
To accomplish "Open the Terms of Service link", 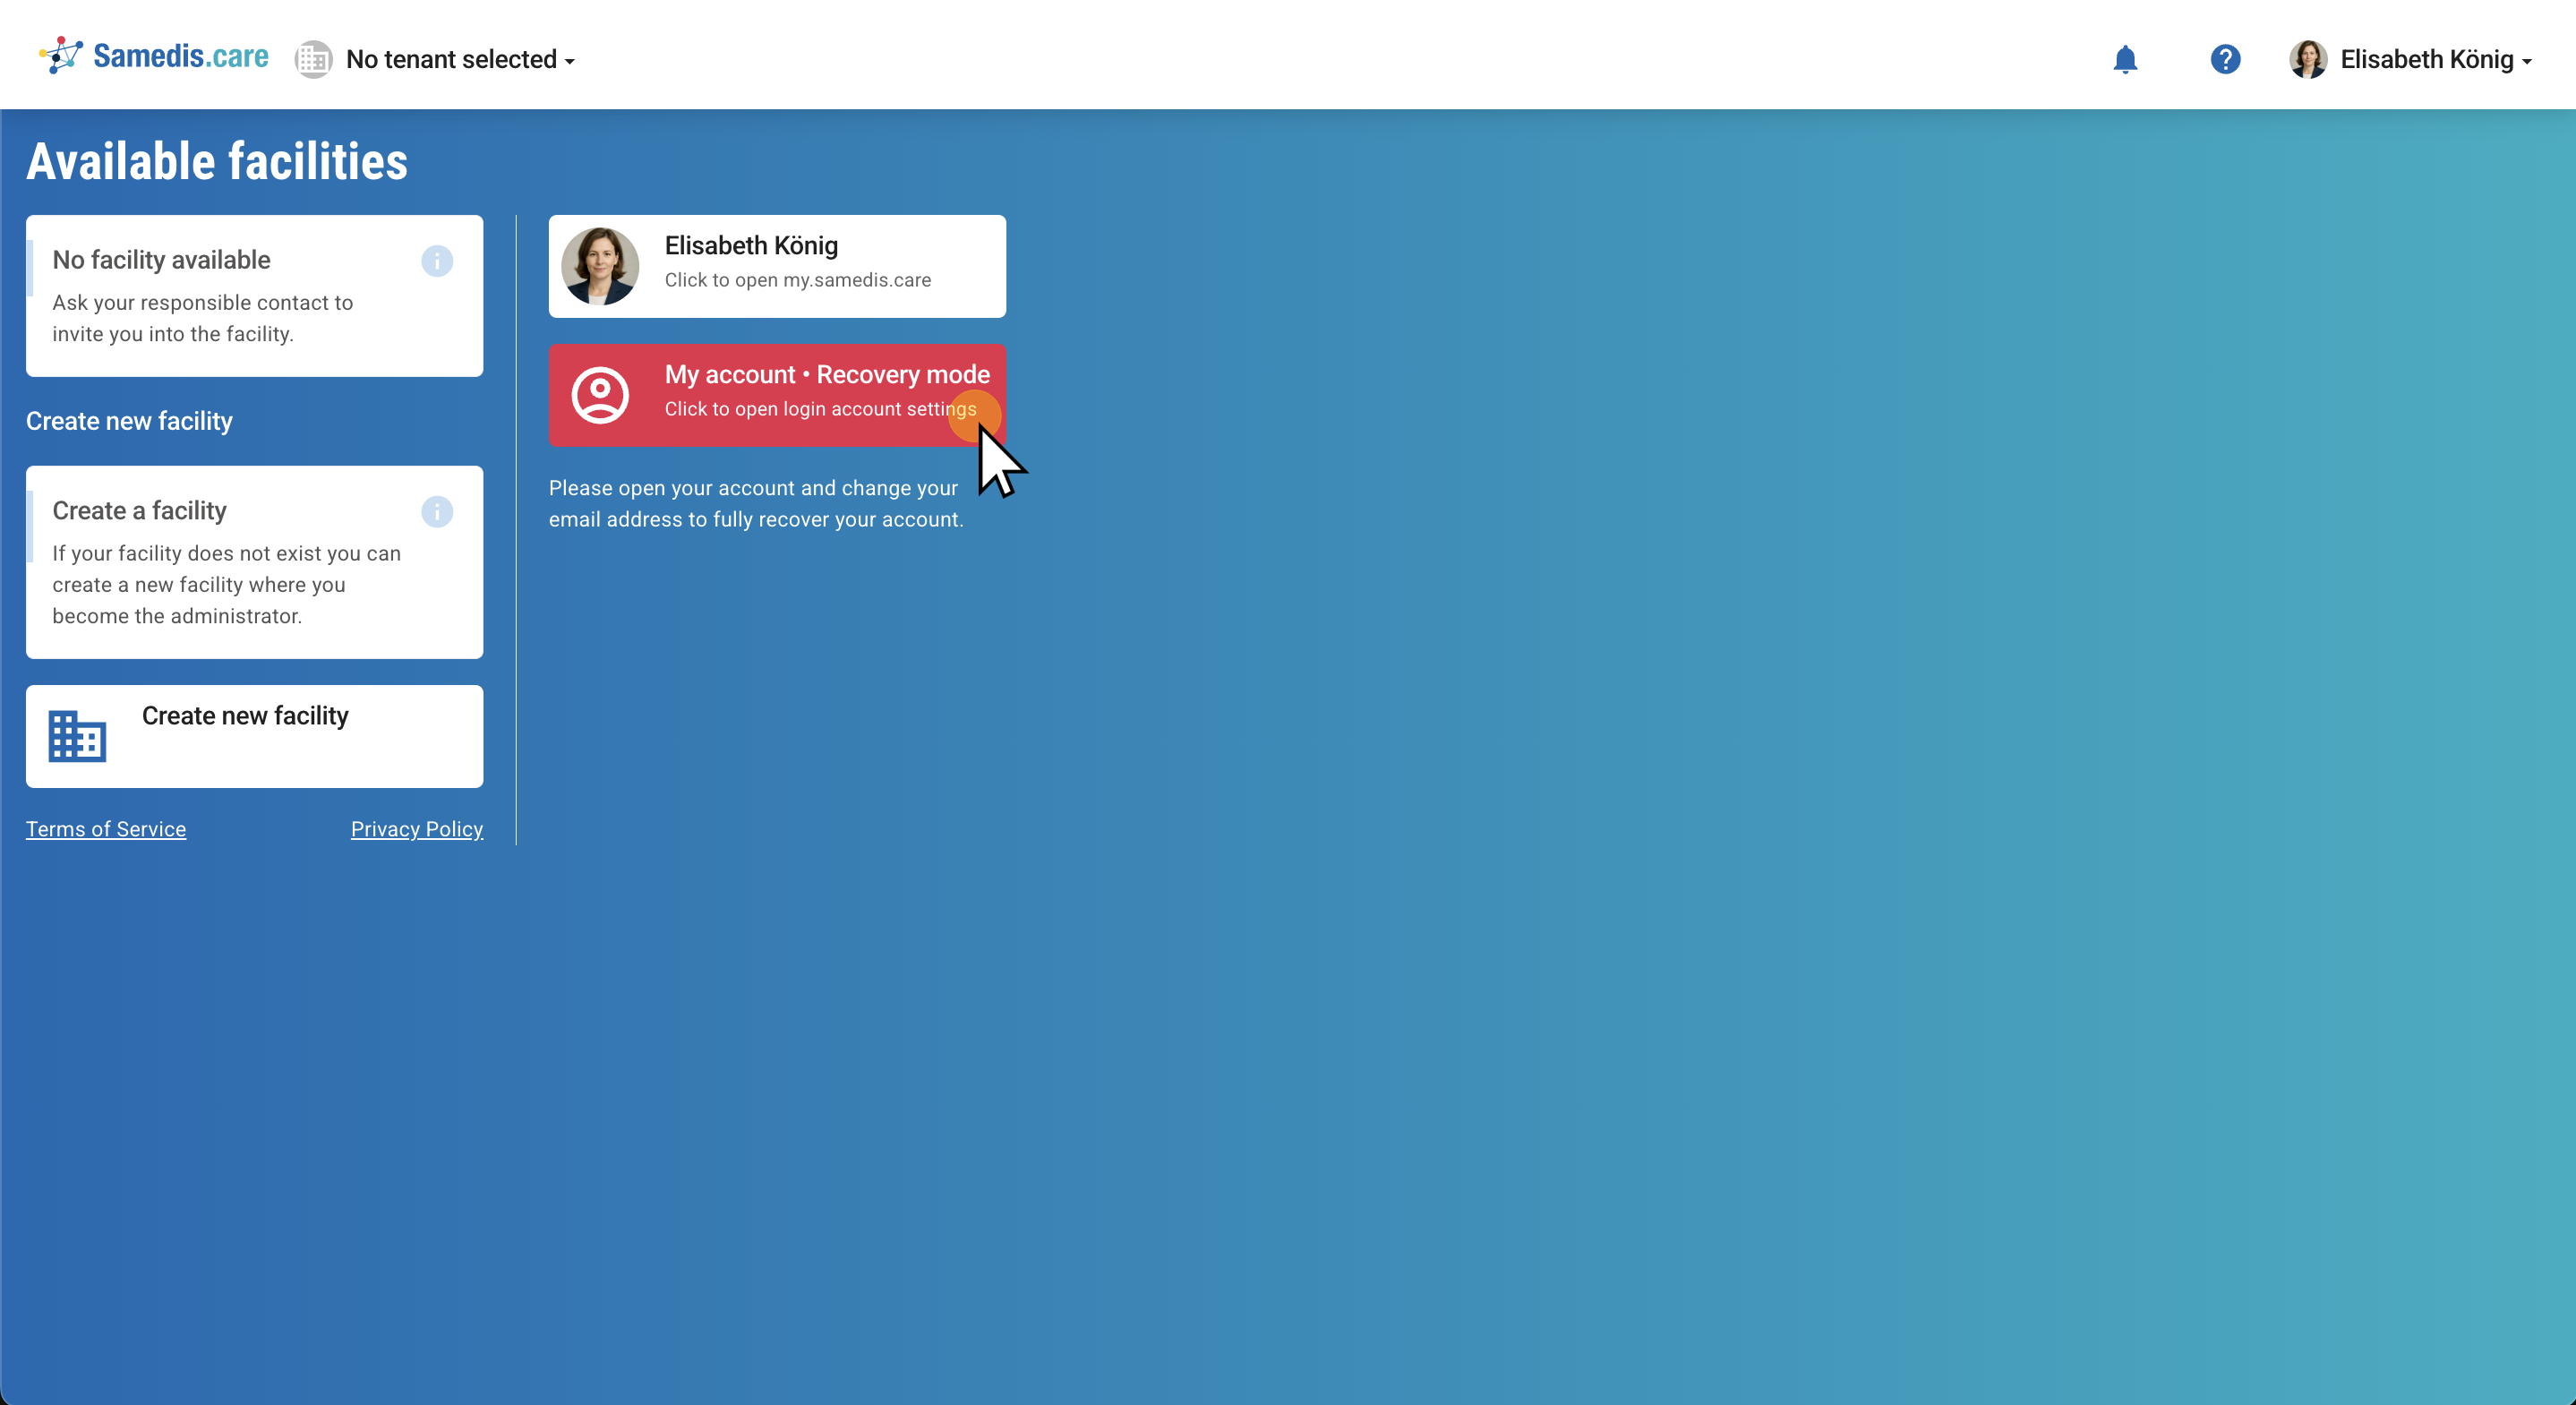I will (105, 829).
